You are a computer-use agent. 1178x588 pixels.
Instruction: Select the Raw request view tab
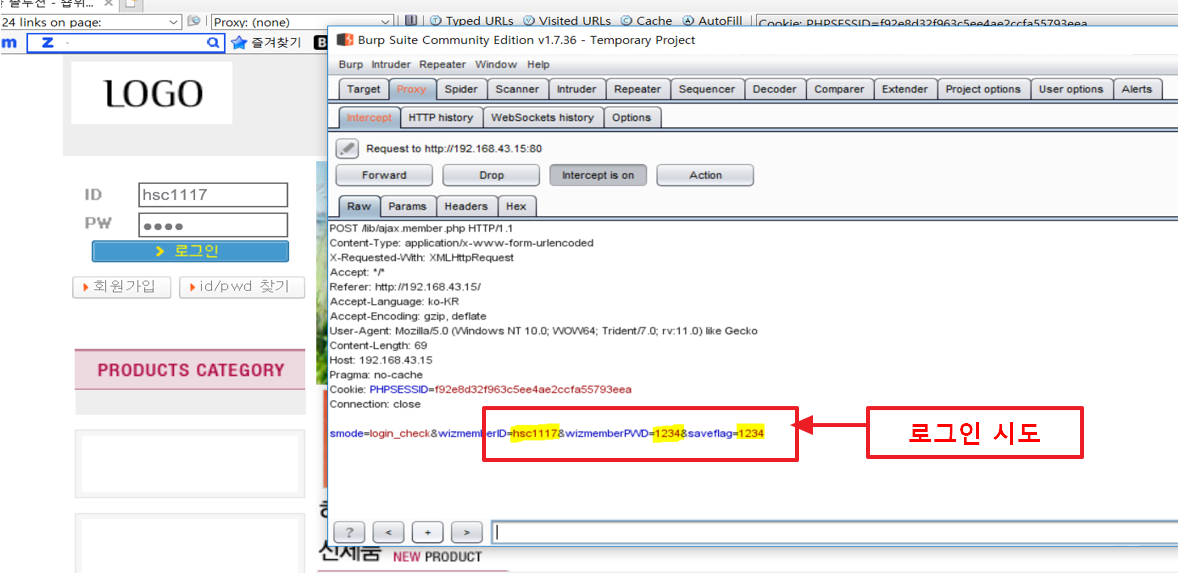tap(359, 206)
